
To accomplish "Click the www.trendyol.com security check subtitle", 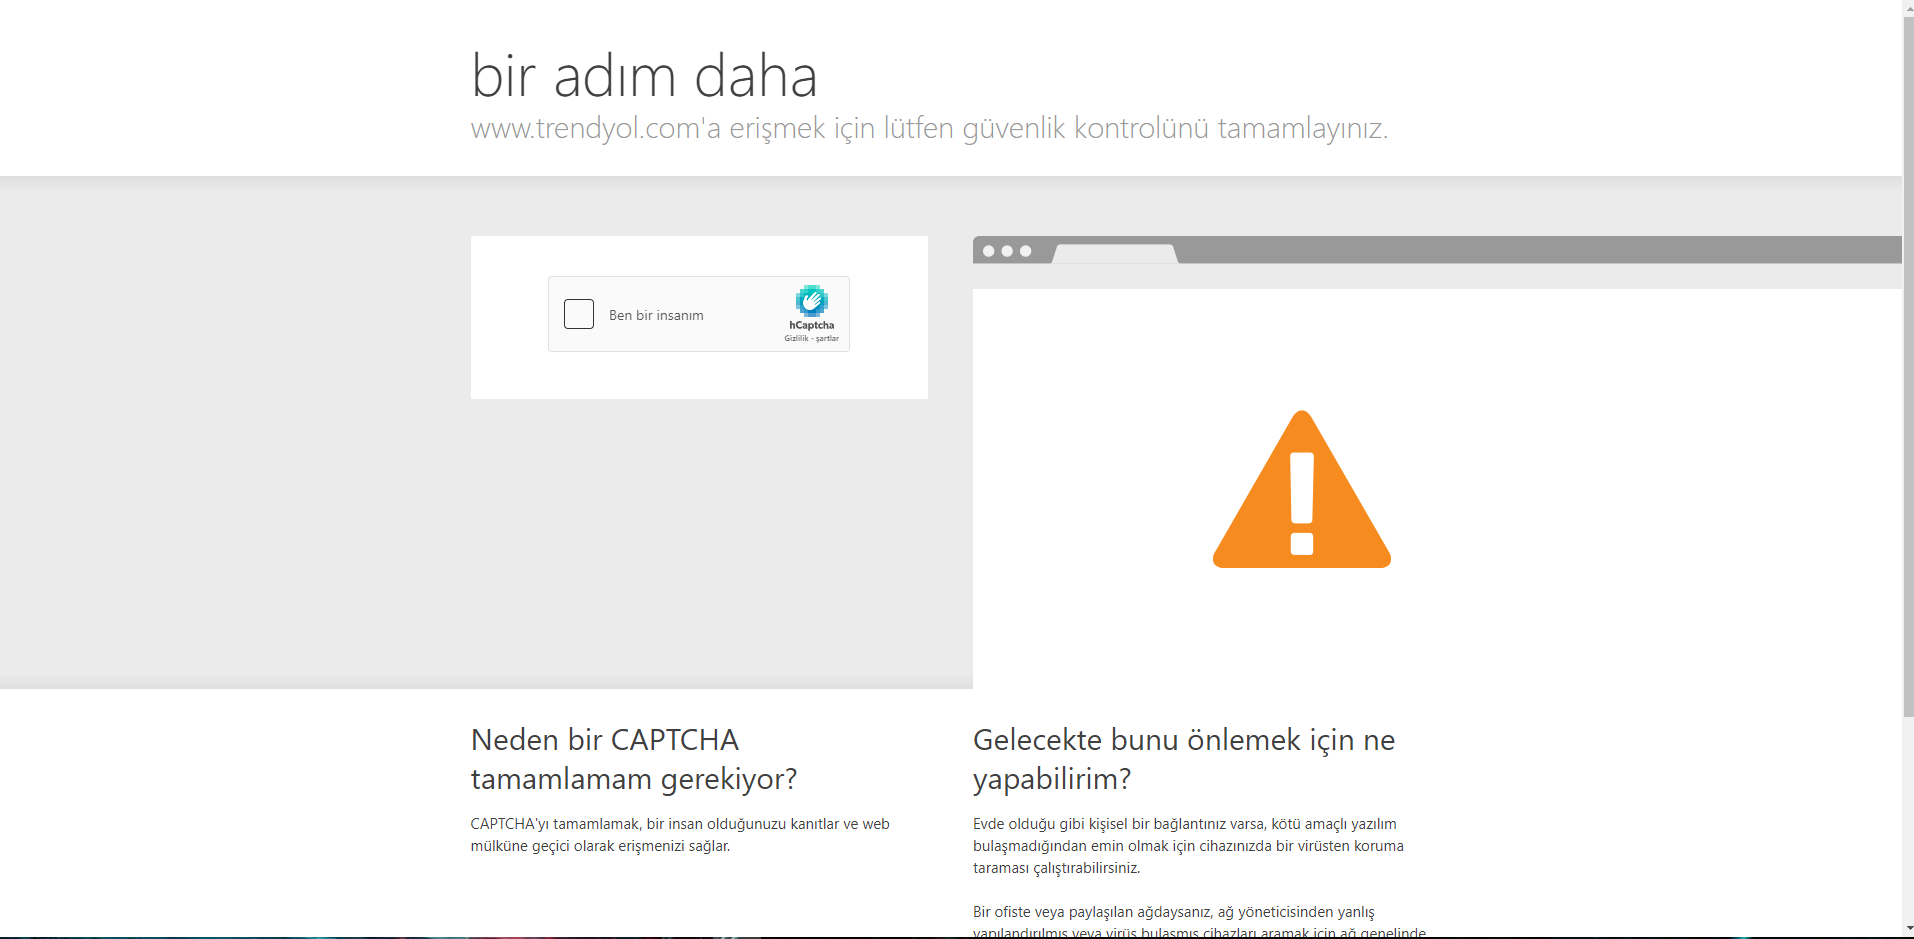I will pos(929,129).
